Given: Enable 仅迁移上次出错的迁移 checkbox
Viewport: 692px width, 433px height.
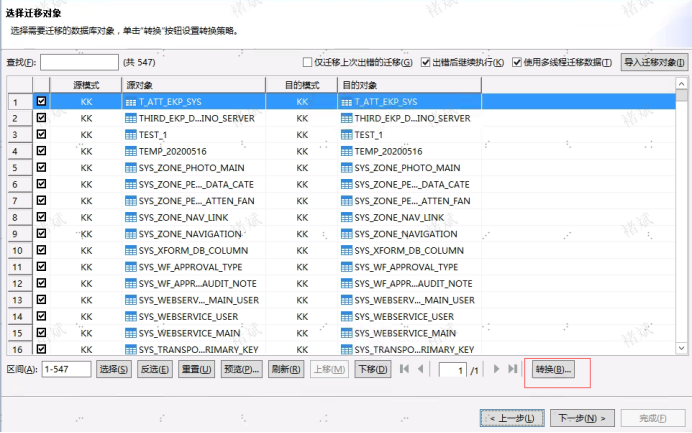Looking at the screenshot, I should (x=307, y=62).
